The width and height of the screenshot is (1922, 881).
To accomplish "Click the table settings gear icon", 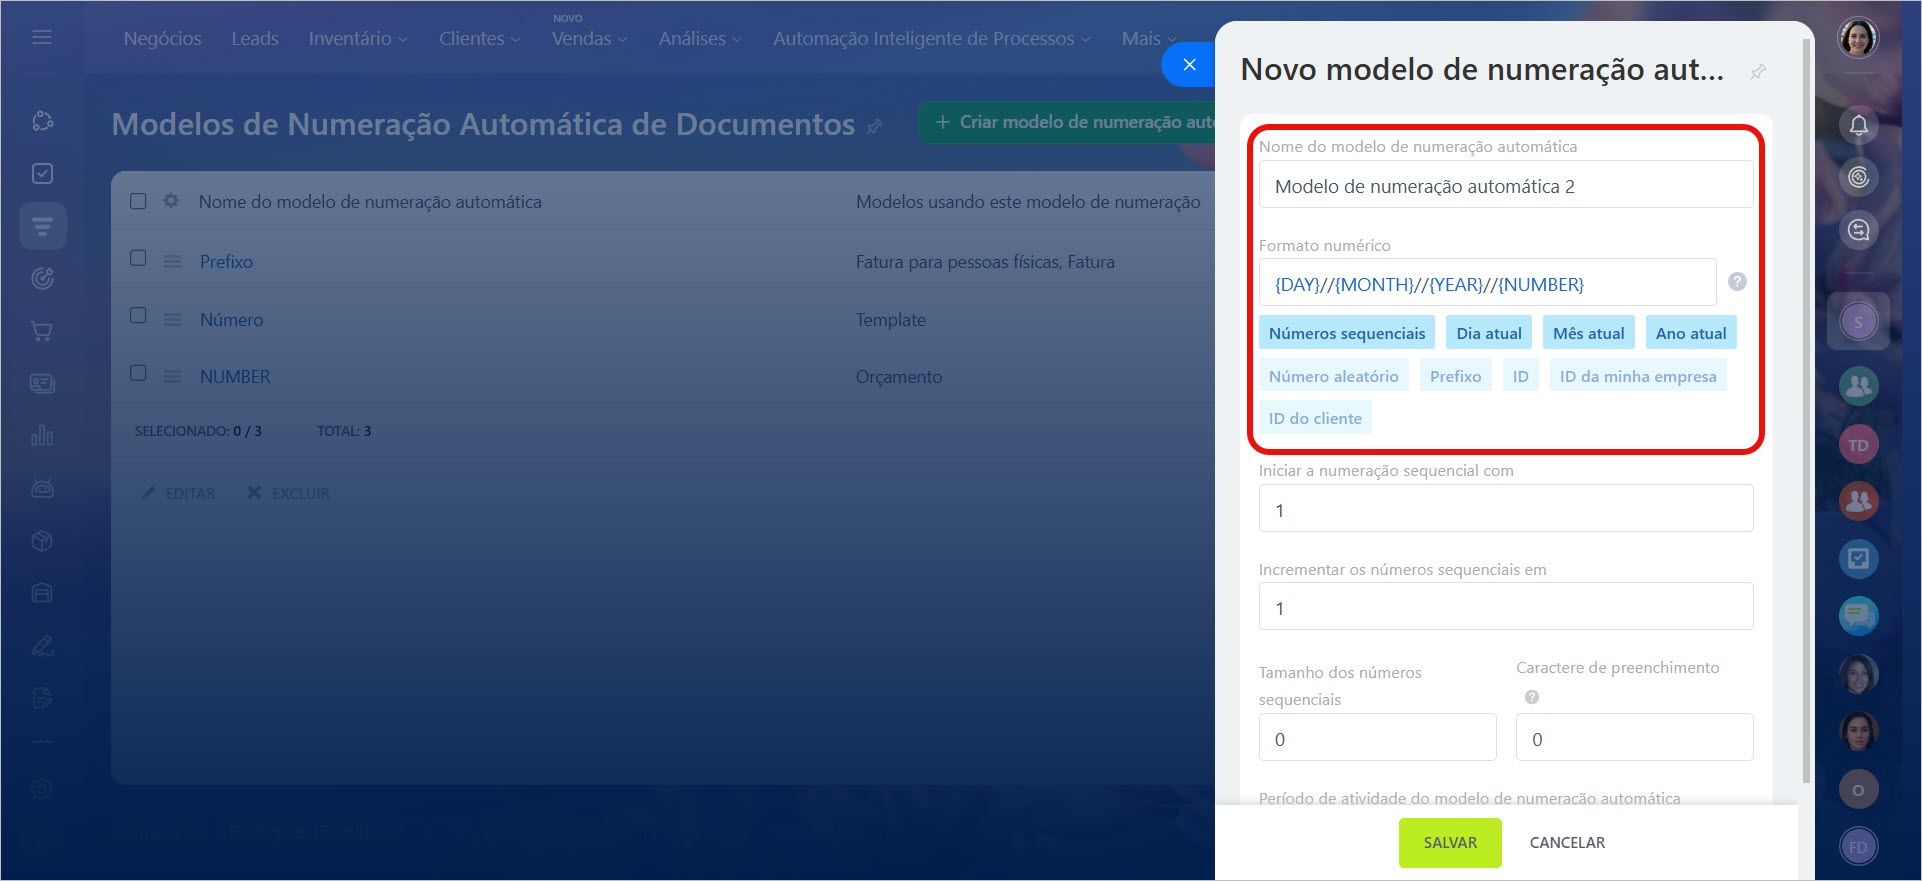I will click(x=171, y=201).
